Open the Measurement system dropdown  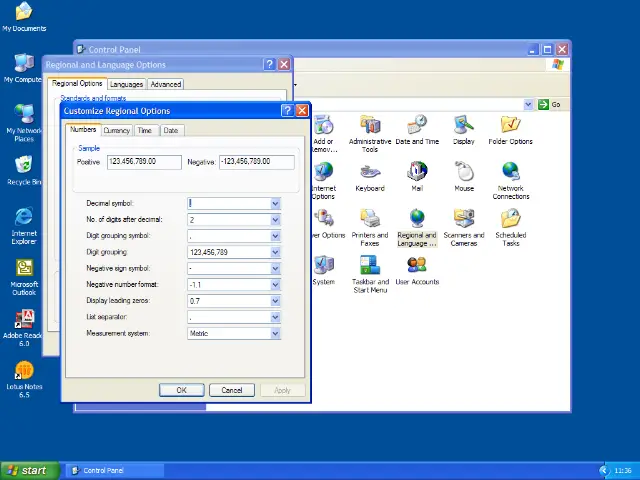(275, 333)
